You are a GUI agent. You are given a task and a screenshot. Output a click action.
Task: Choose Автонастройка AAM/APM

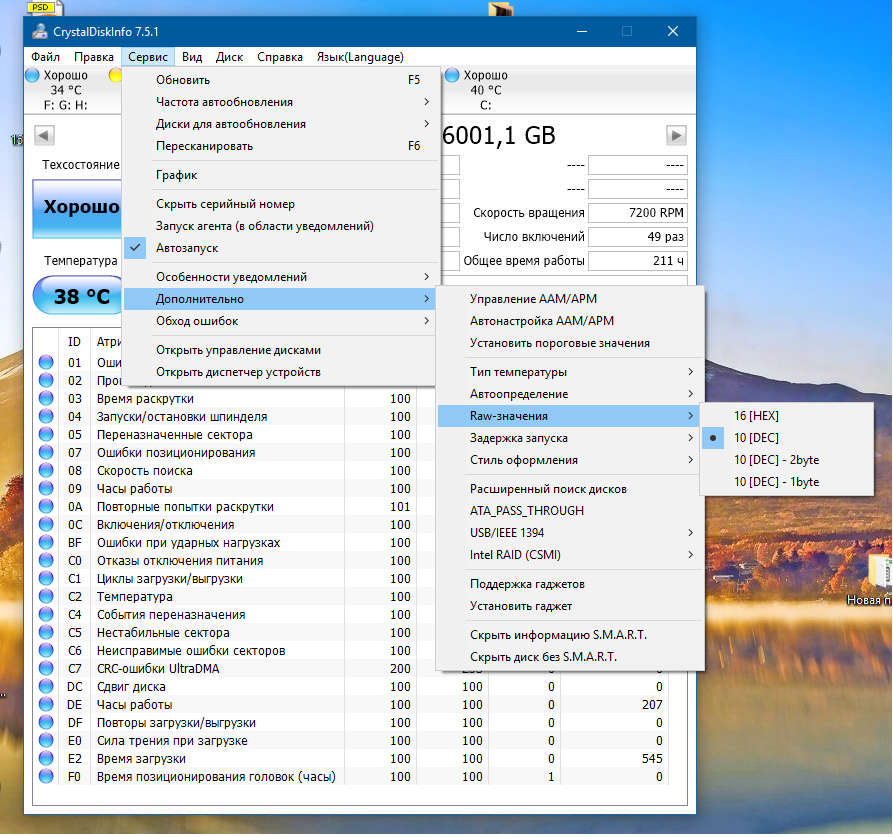pos(570,321)
